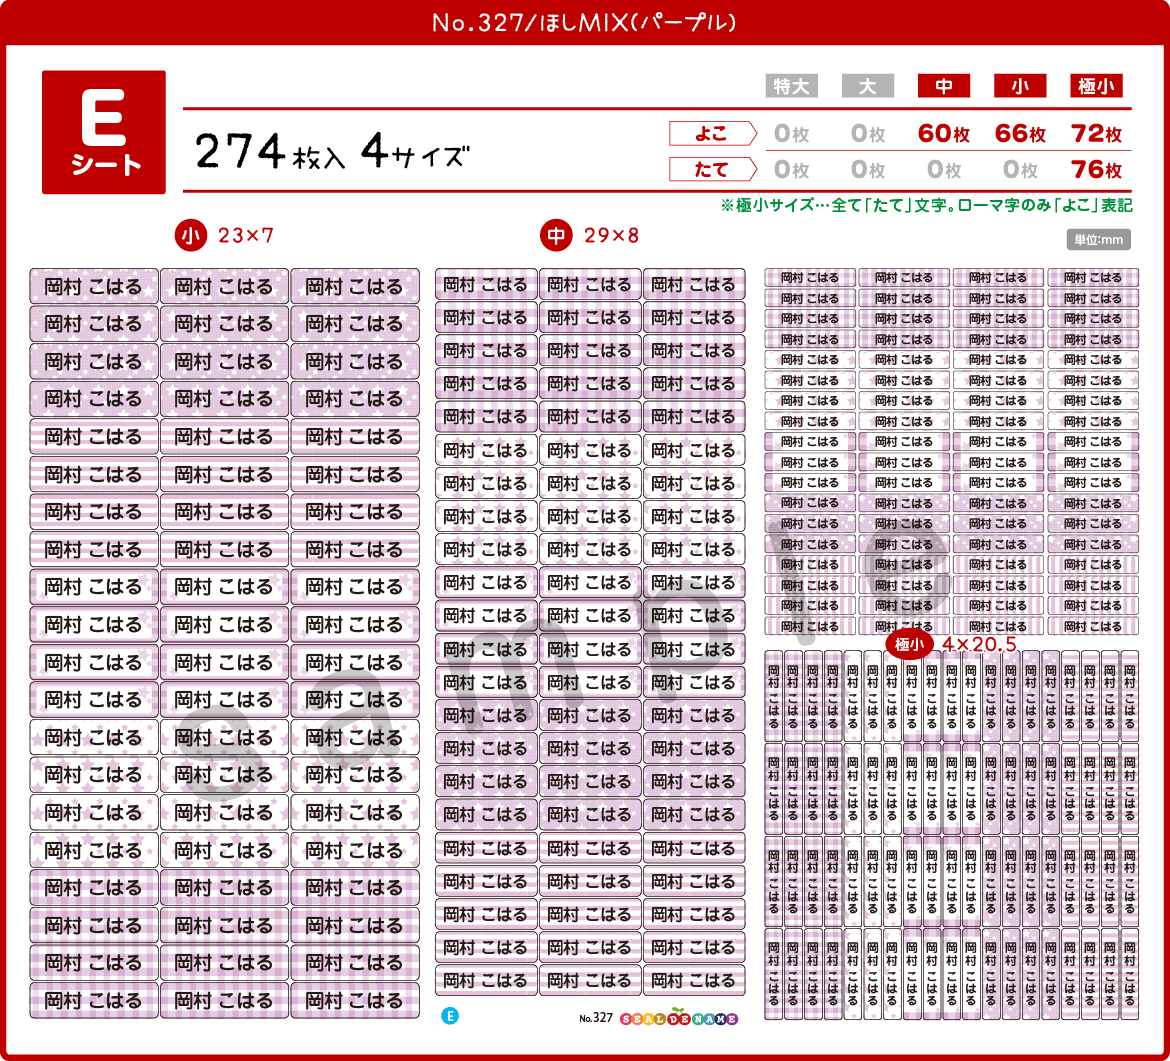Click the 76枚 count
1170x1061 pixels.
[x=1096, y=169]
